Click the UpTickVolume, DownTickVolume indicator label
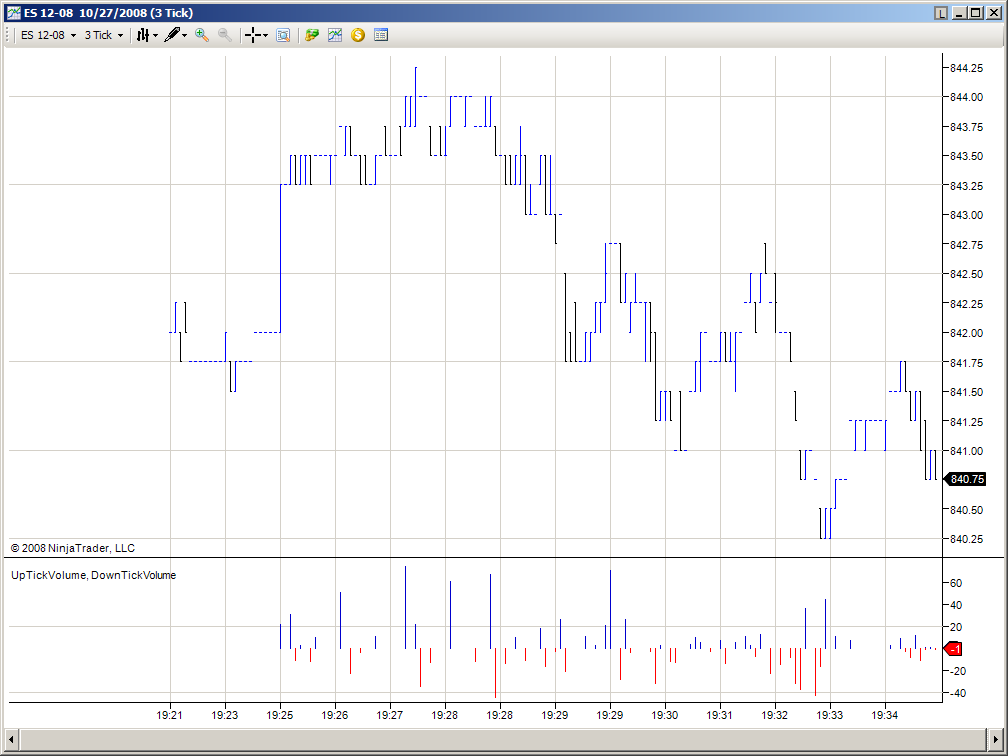Screen dimensions: 1008x756 tap(93, 575)
